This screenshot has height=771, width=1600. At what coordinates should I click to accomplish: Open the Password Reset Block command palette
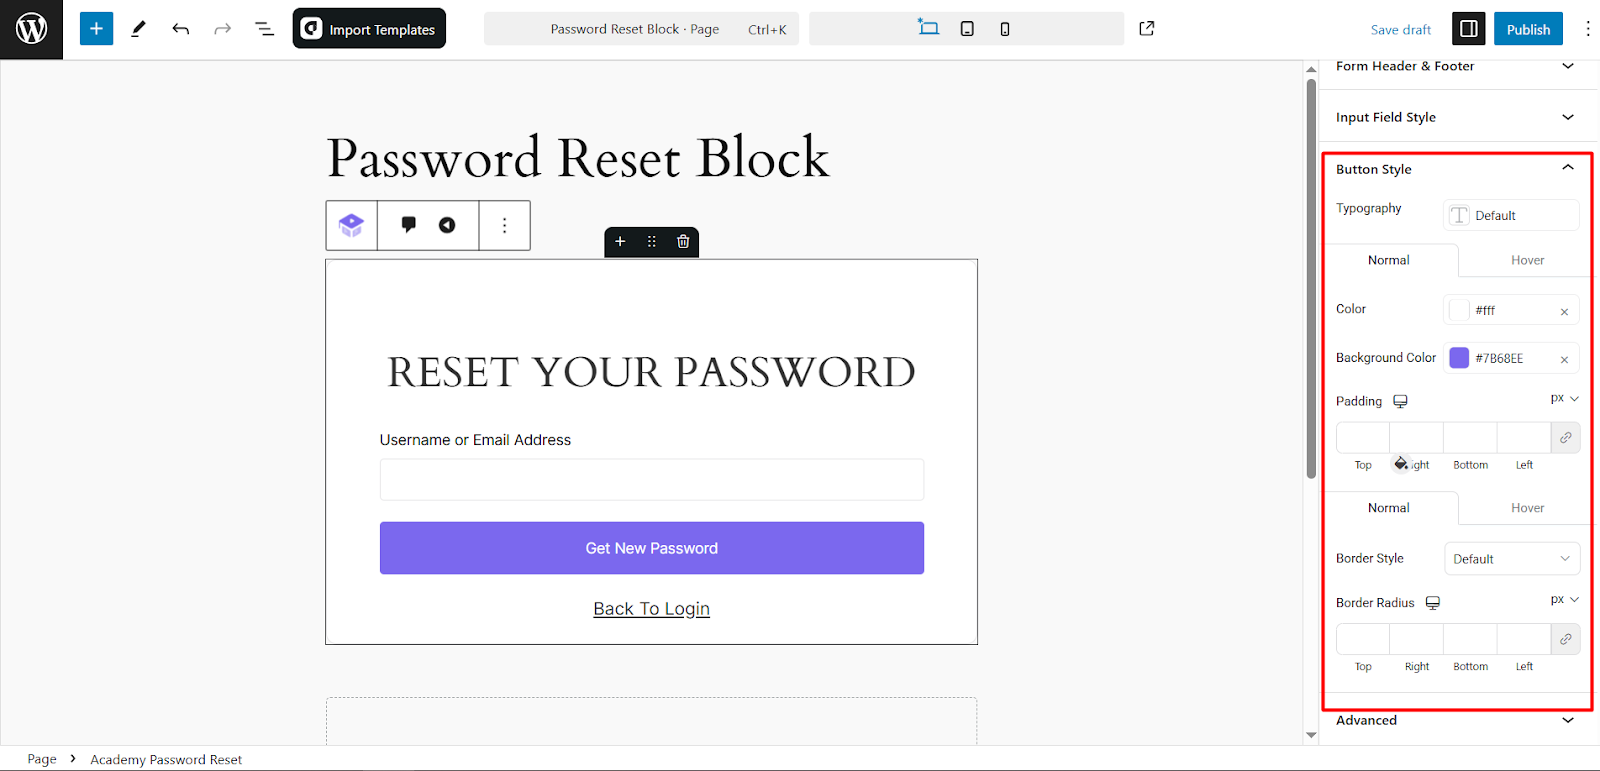(x=641, y=29)
